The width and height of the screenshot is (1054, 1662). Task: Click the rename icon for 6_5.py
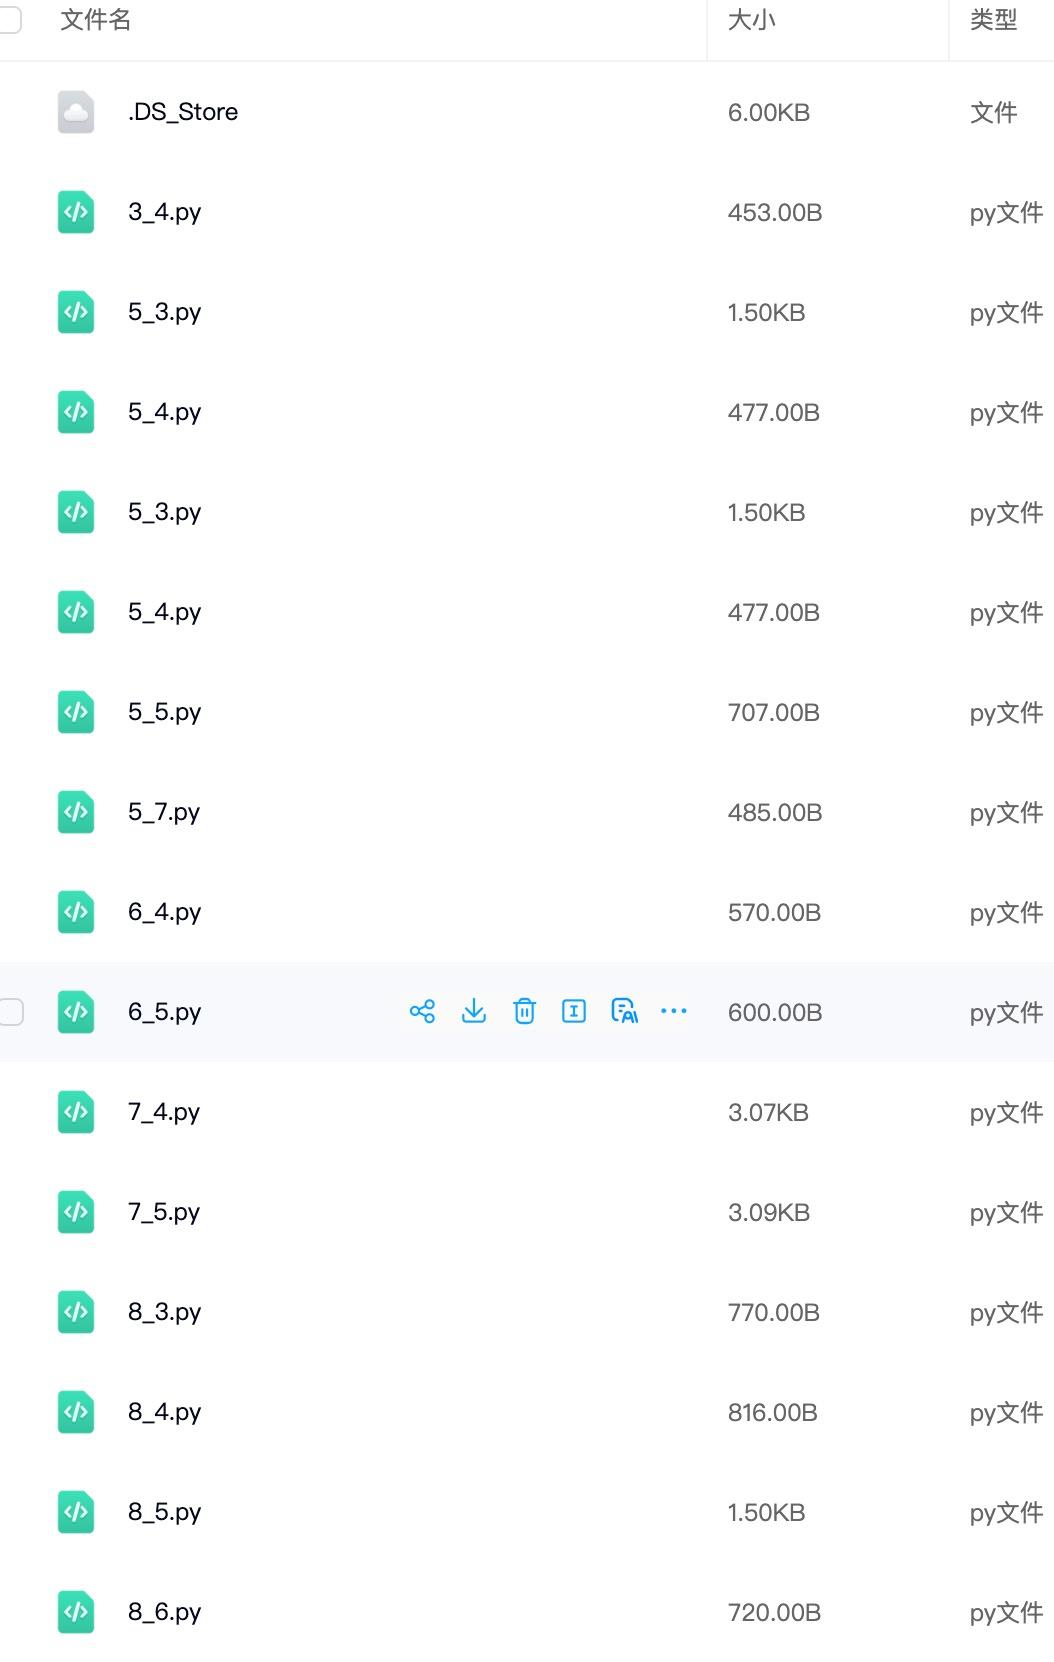tap(574, 1011)
